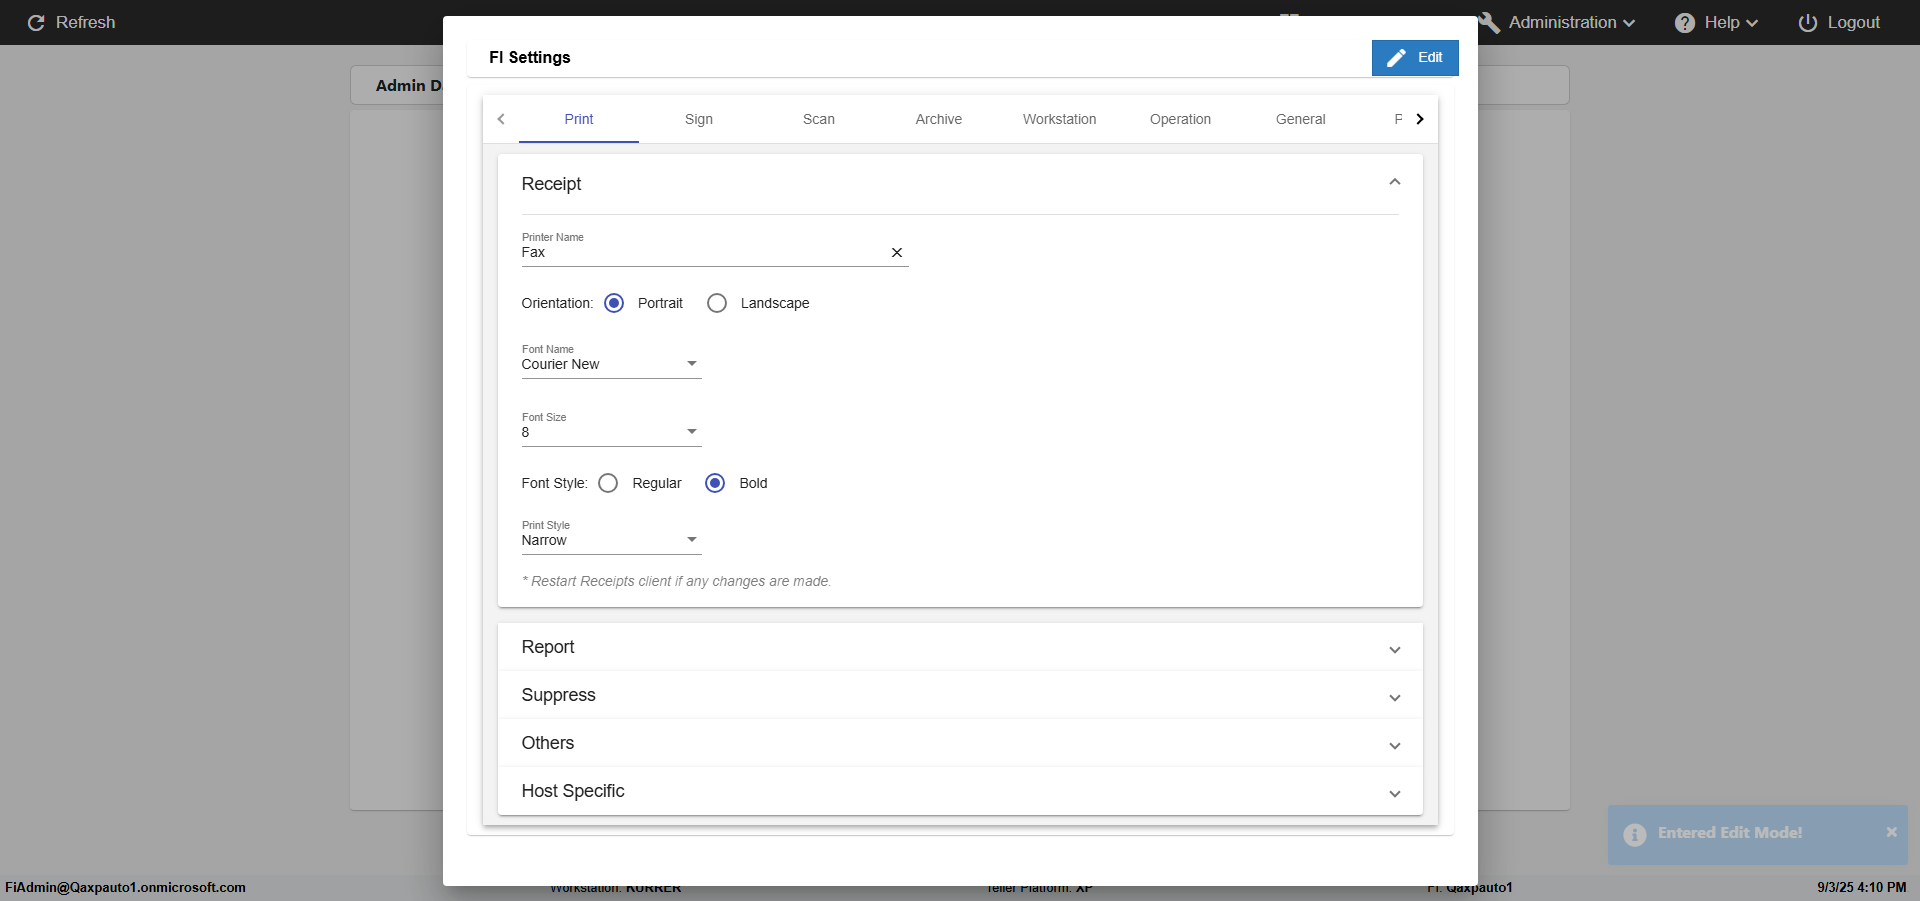Image resolution: width=1920 pixels, height=901 pixels.
Task: Click the FiAdmin account email in status bar
Action: [x=125, y=887]
